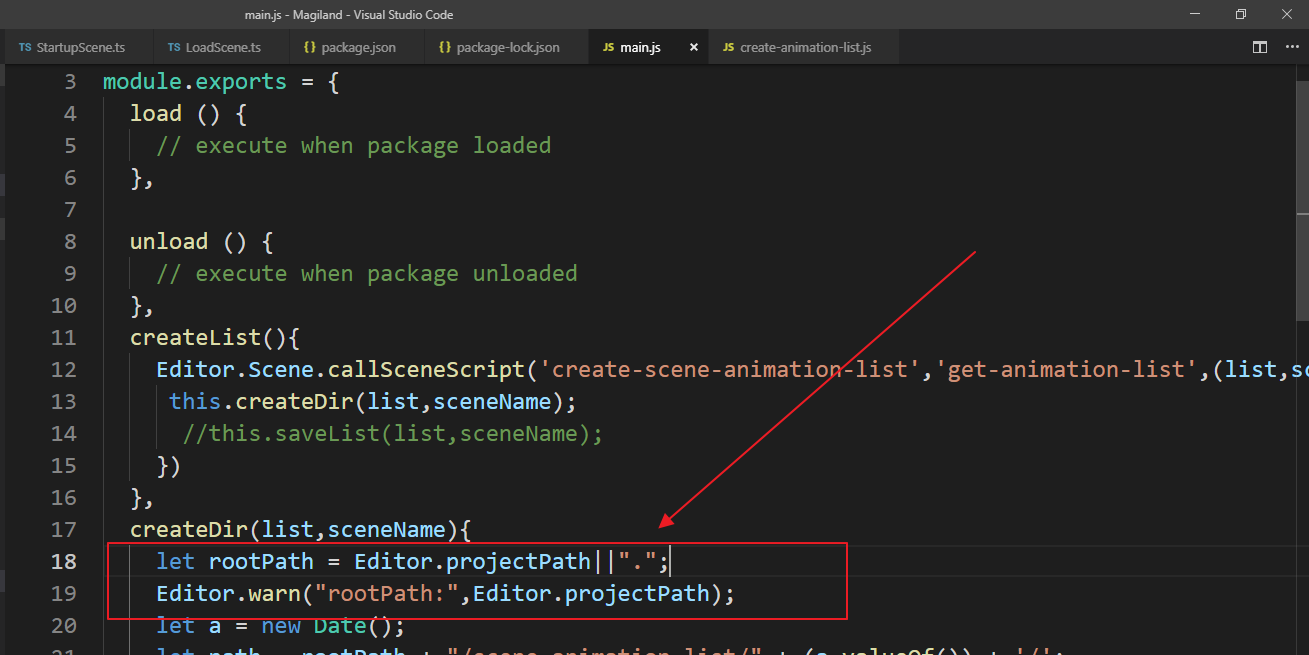1309x655 pixels.
Task: Close the main.js tab
Action: [694, 47]
